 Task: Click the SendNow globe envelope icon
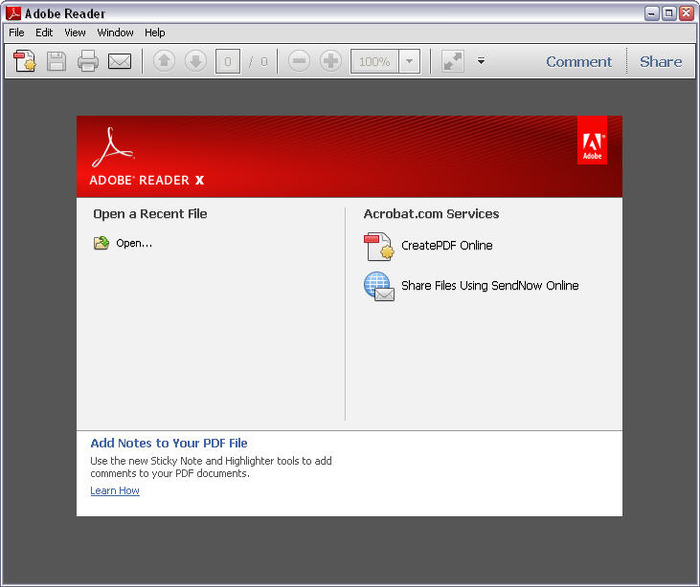[x=379, y=286]
